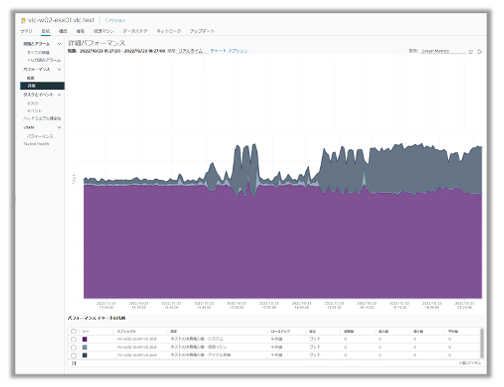Image resolution: width=504 pixels, height=387 pixels.
Task: Click the rollup cell in the 仮想マシン row
Action: pyautogui.click(x=276, y=347)
